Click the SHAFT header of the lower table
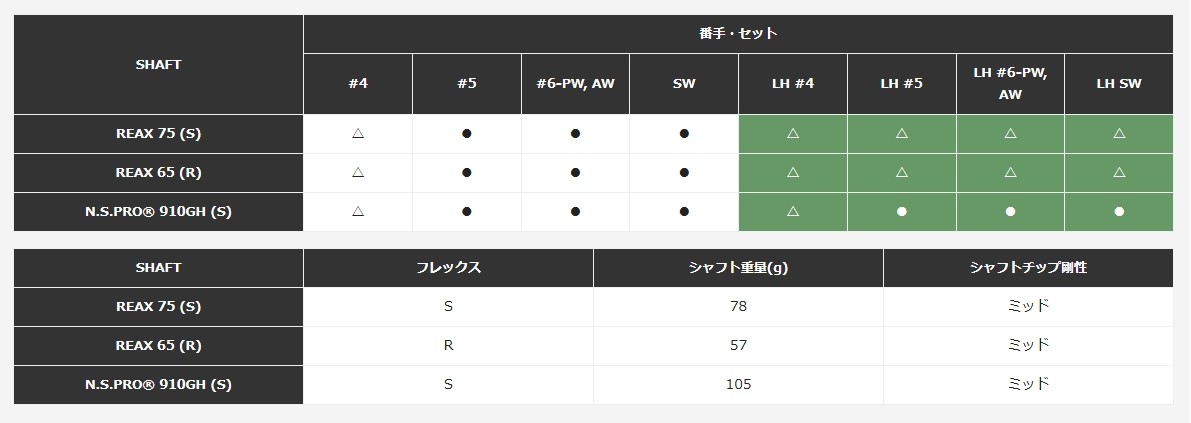 coord(158,268)
